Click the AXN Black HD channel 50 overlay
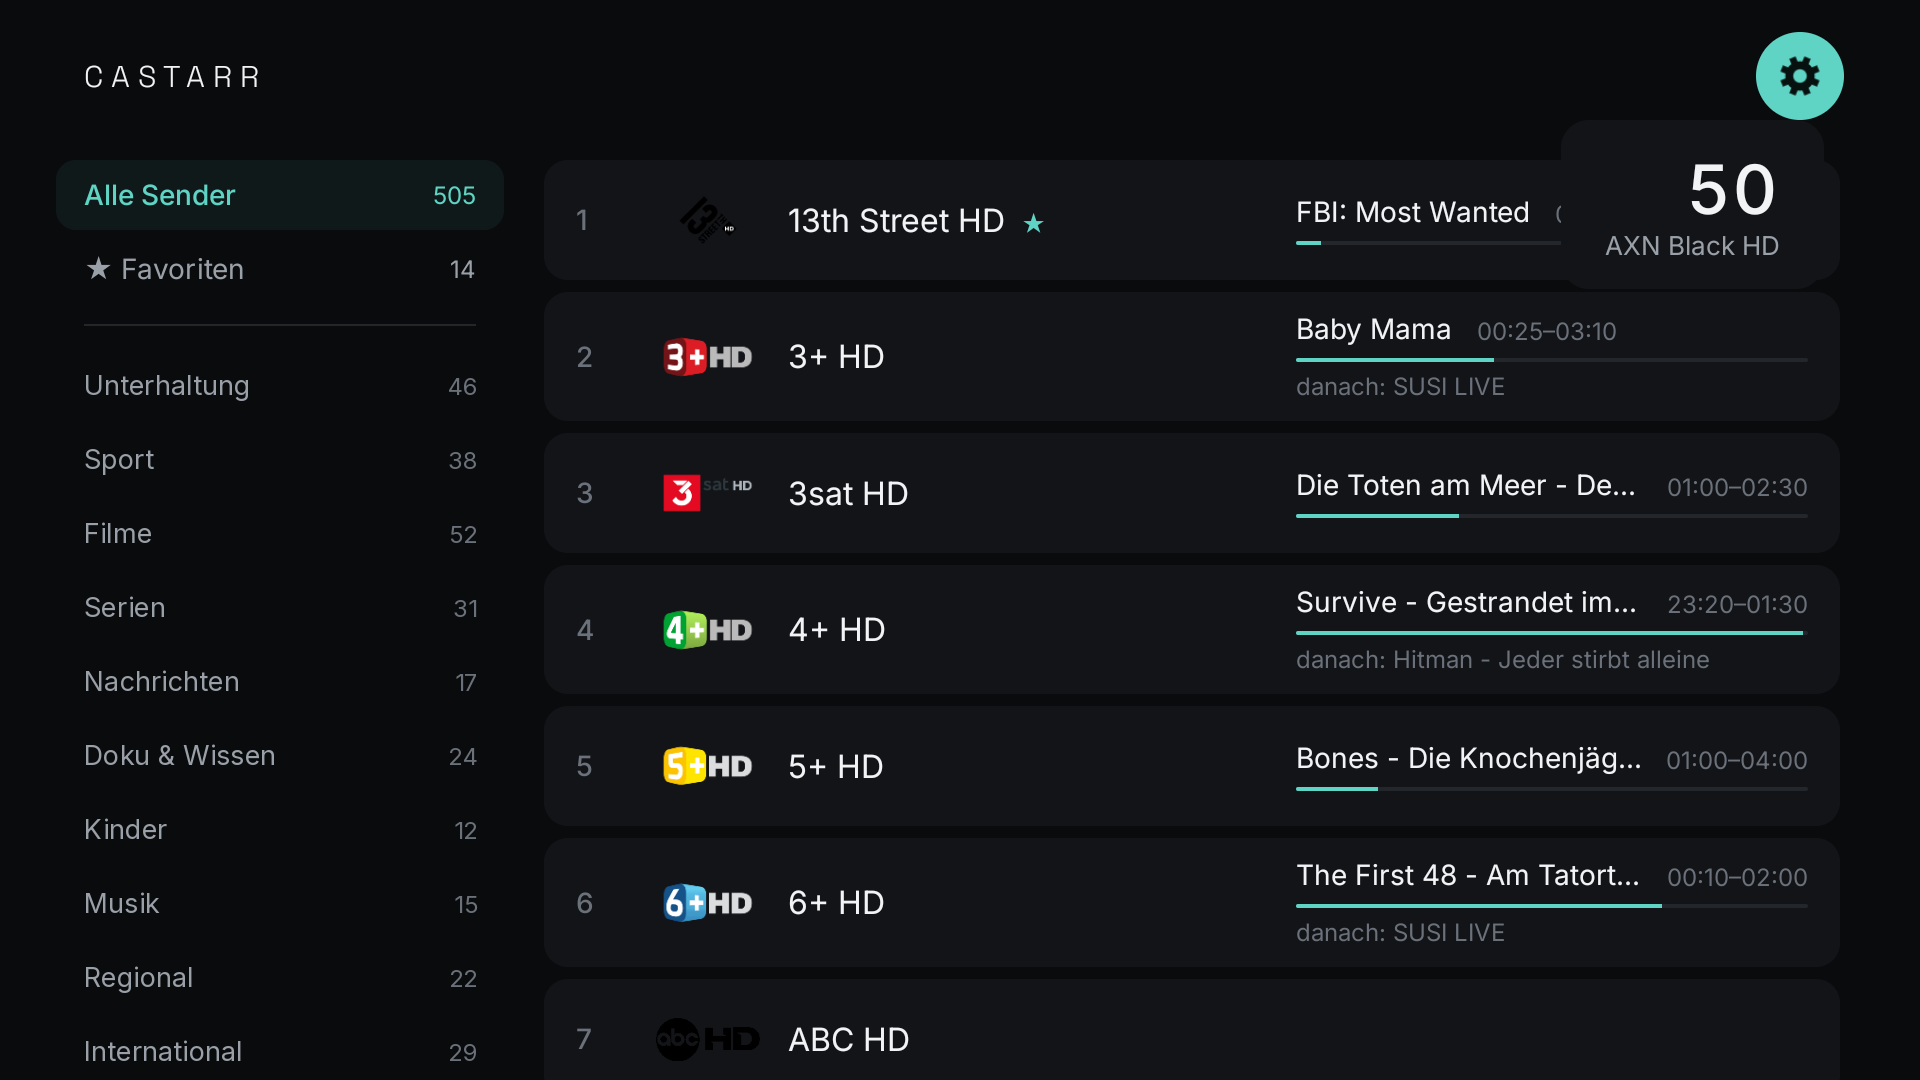Screen dimensions: 1920x1080 (x=1692, y=206)
